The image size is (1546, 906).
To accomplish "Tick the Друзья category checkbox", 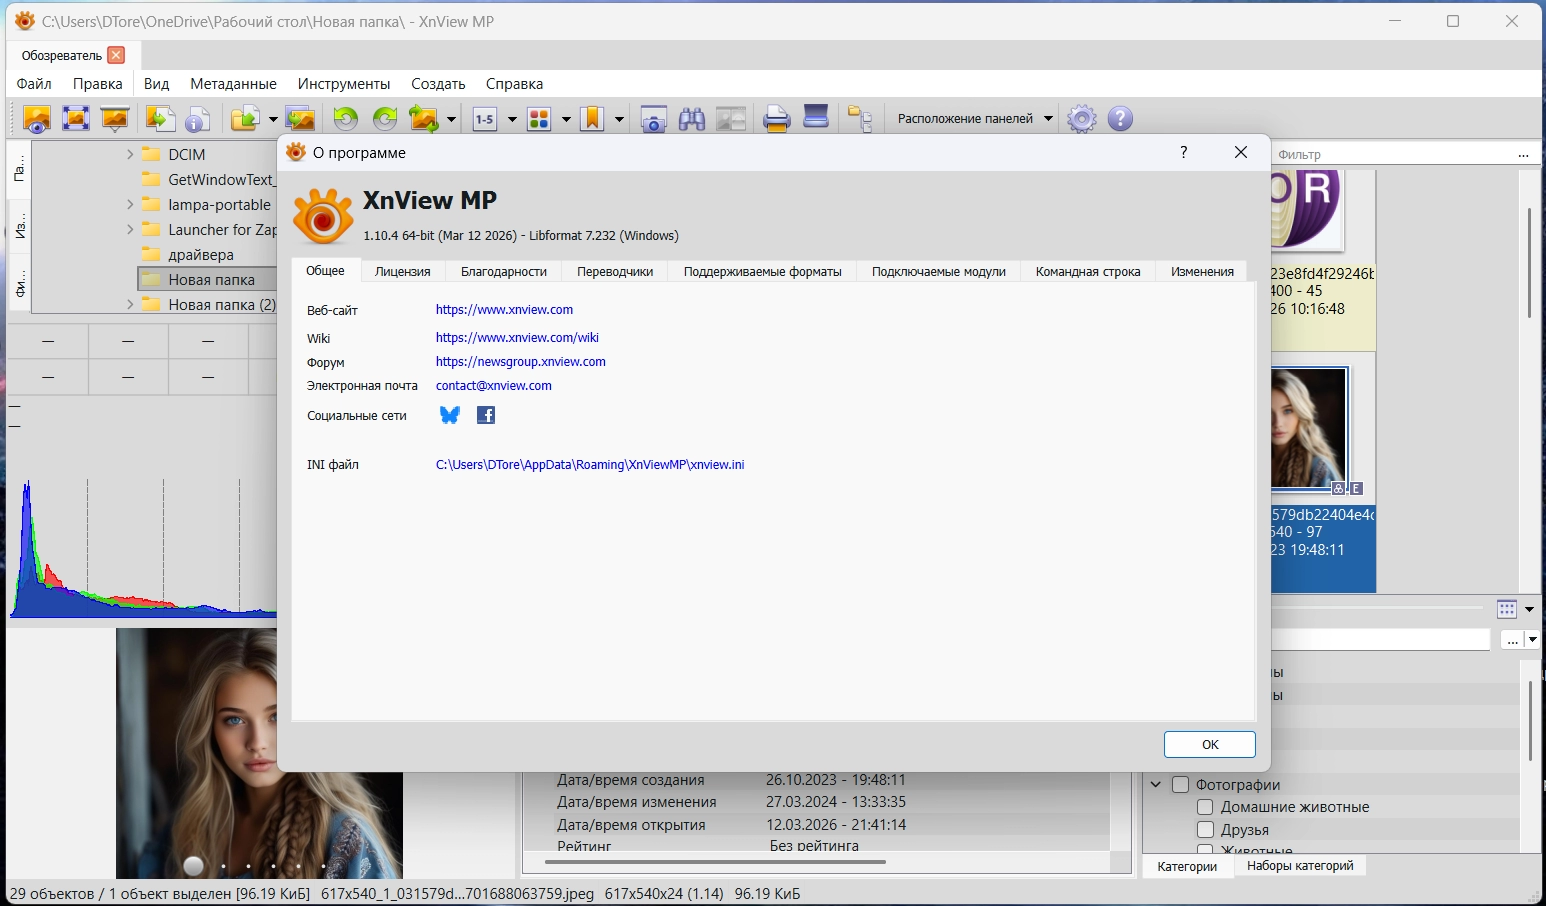I will [x=1205, y=830].
